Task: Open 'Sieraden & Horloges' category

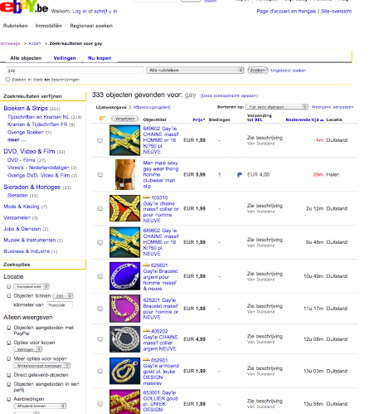Action: (x=32, y=187)
